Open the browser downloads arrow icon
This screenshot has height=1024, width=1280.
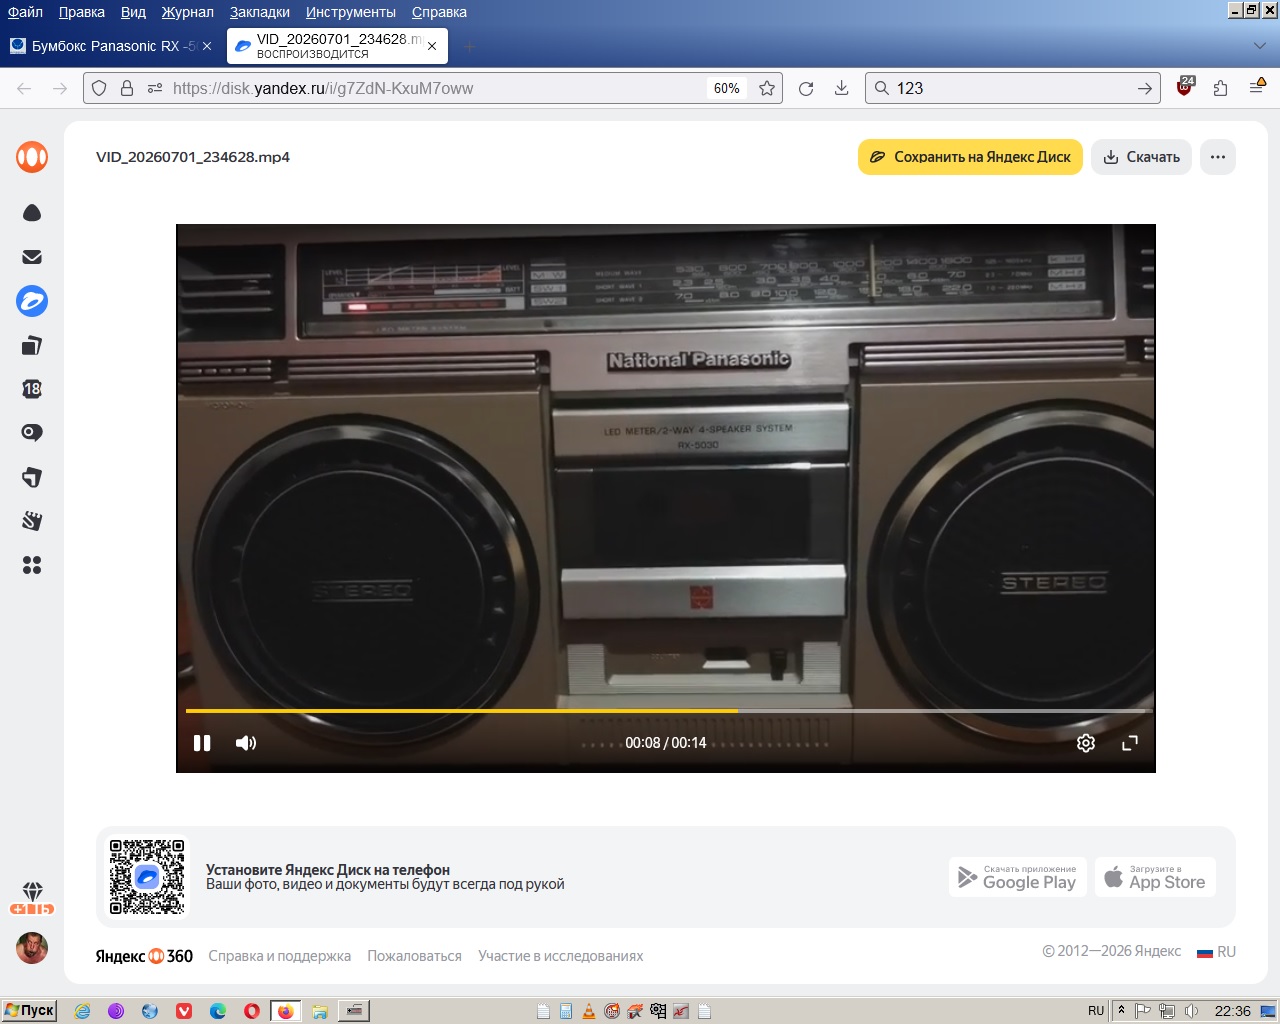pos(842,88)
